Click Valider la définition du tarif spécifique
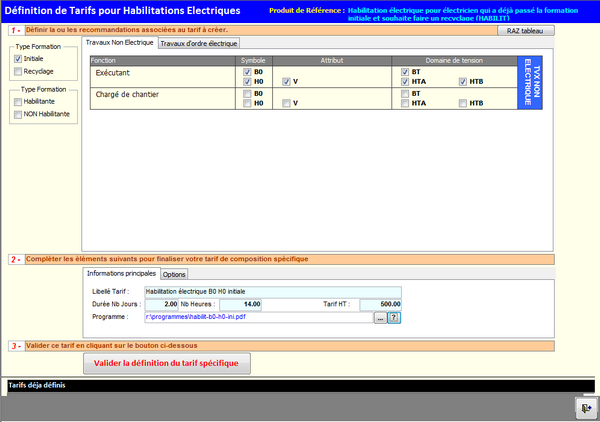600x422 pixels. point(167,363)
